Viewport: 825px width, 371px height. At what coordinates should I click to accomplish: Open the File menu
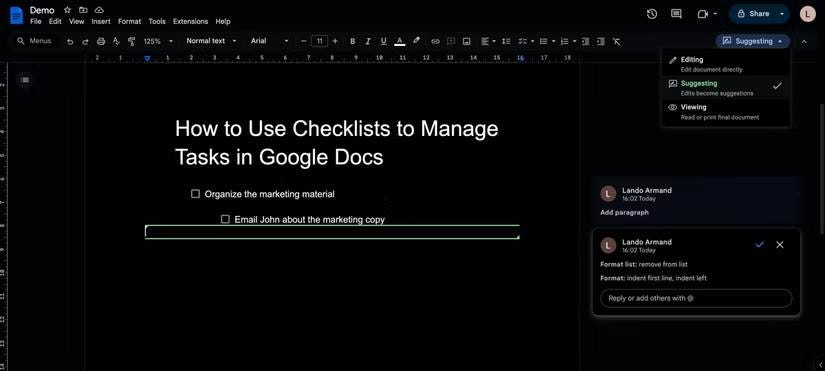click(36, 22)
